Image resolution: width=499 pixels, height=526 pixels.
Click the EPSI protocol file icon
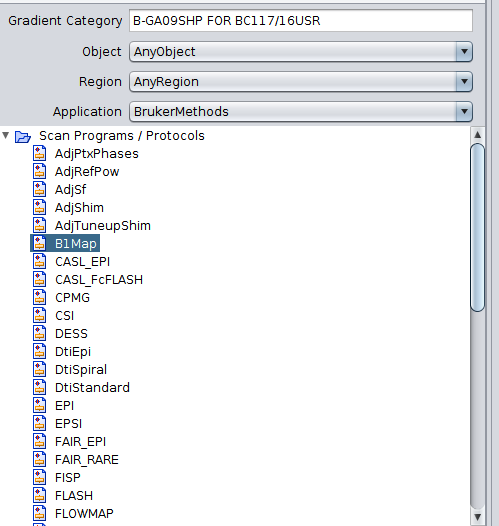coord(39,423)
